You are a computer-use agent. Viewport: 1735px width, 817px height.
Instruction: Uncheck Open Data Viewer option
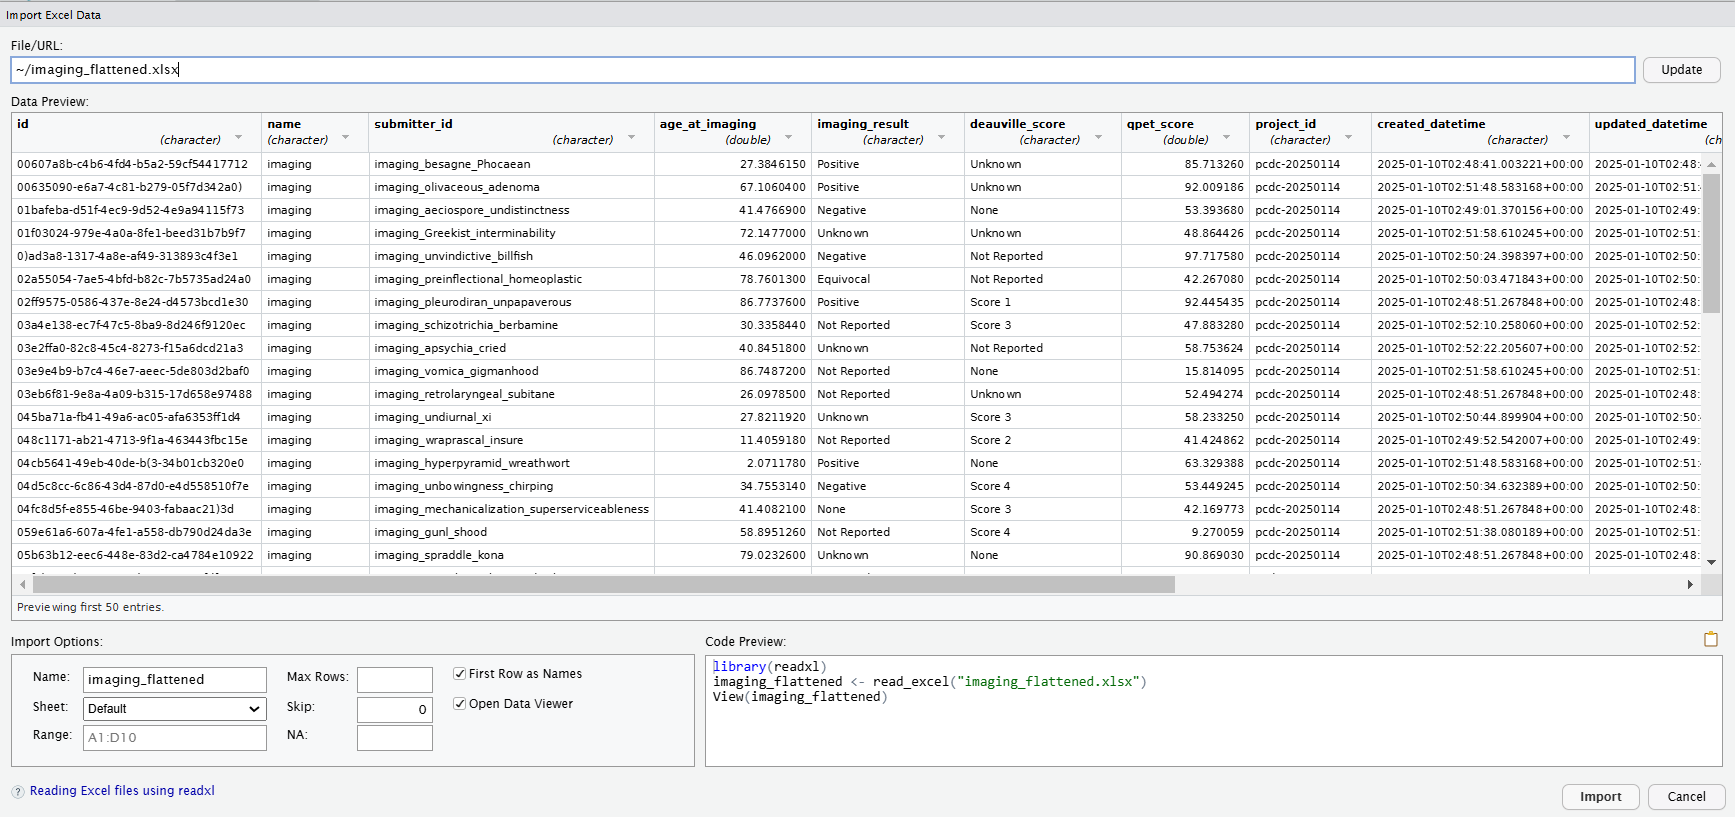tap(460, 704)
